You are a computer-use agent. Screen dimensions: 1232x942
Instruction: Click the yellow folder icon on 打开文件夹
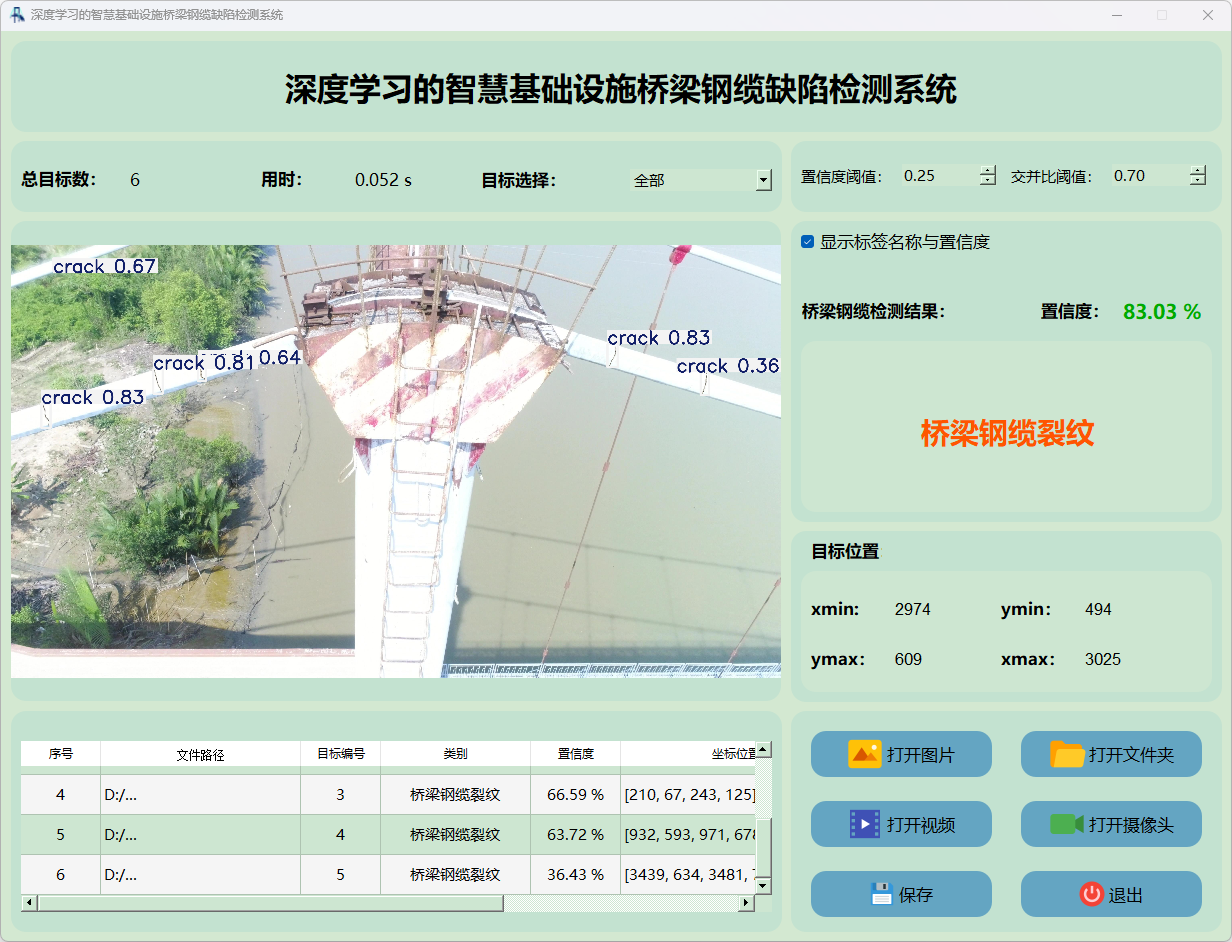click(1067, 754)
